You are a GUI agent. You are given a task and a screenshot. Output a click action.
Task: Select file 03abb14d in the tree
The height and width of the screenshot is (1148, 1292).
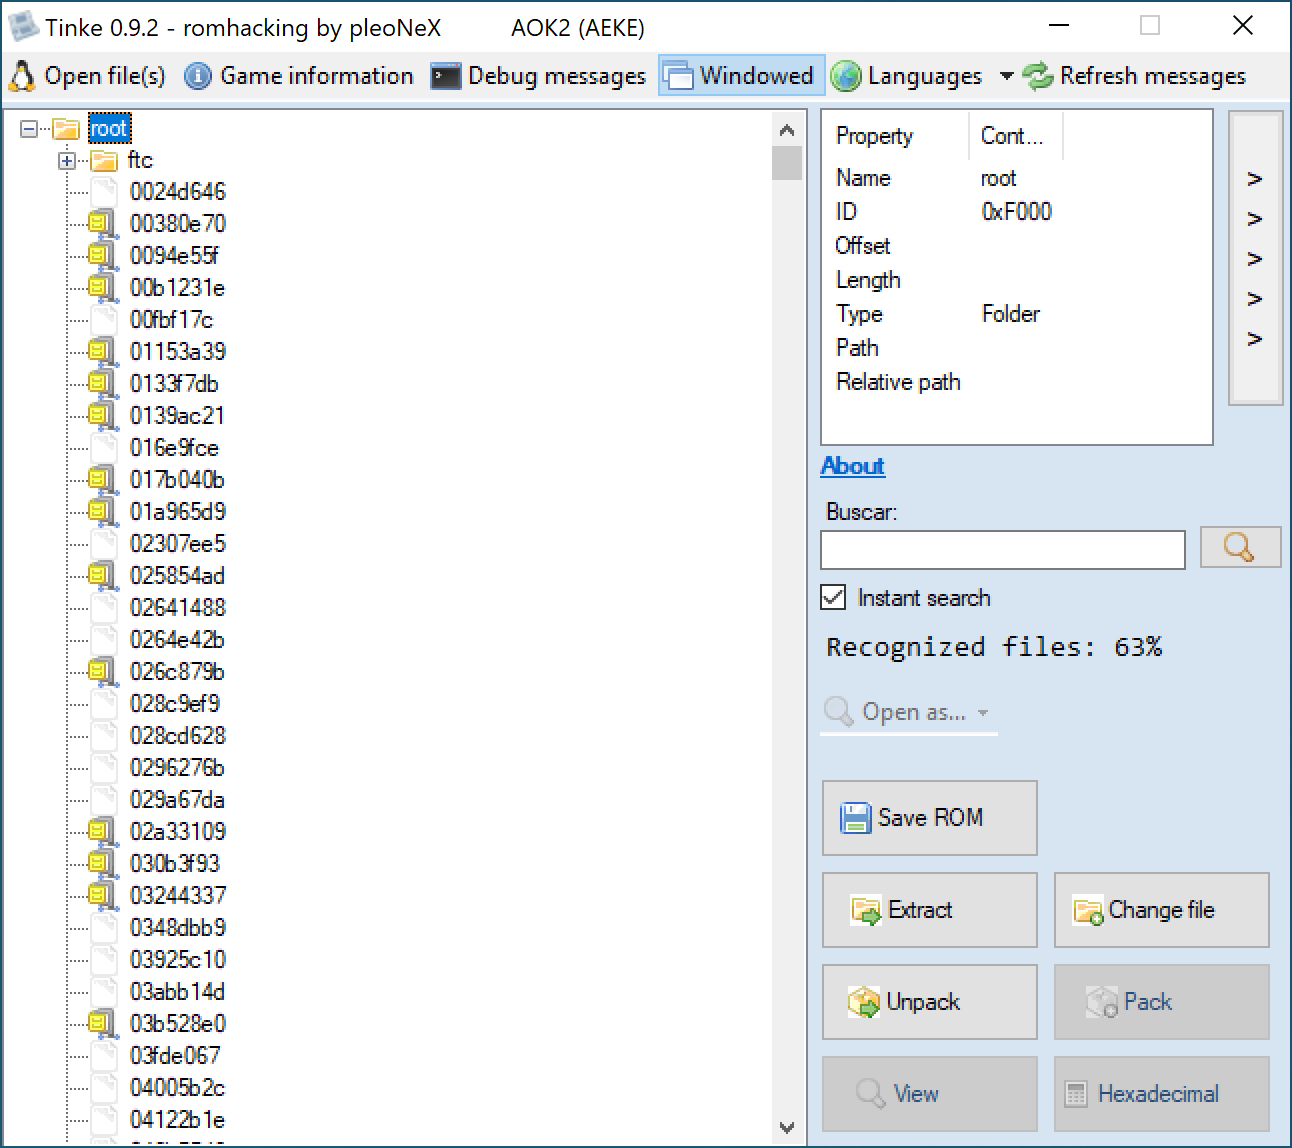(177, 992)
